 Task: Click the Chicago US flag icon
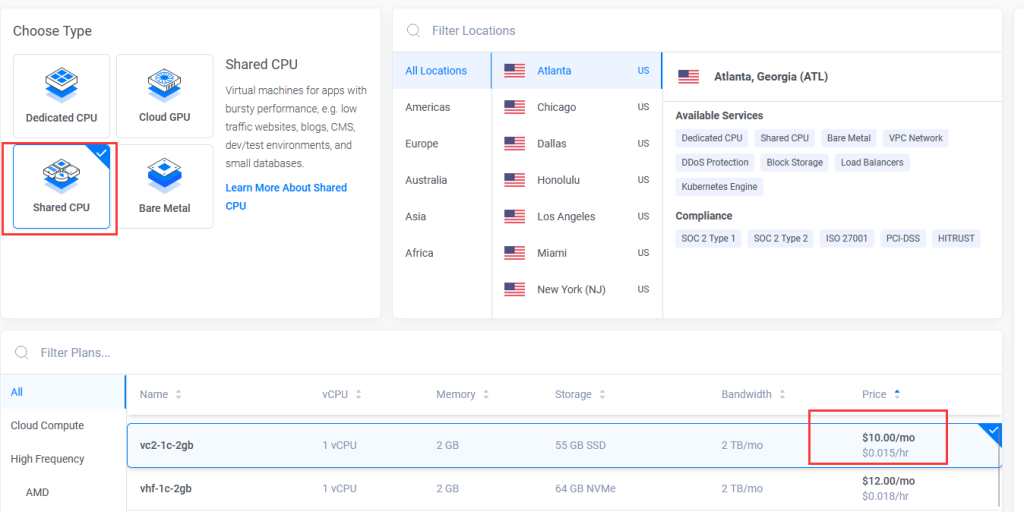(x=514, y=107)
